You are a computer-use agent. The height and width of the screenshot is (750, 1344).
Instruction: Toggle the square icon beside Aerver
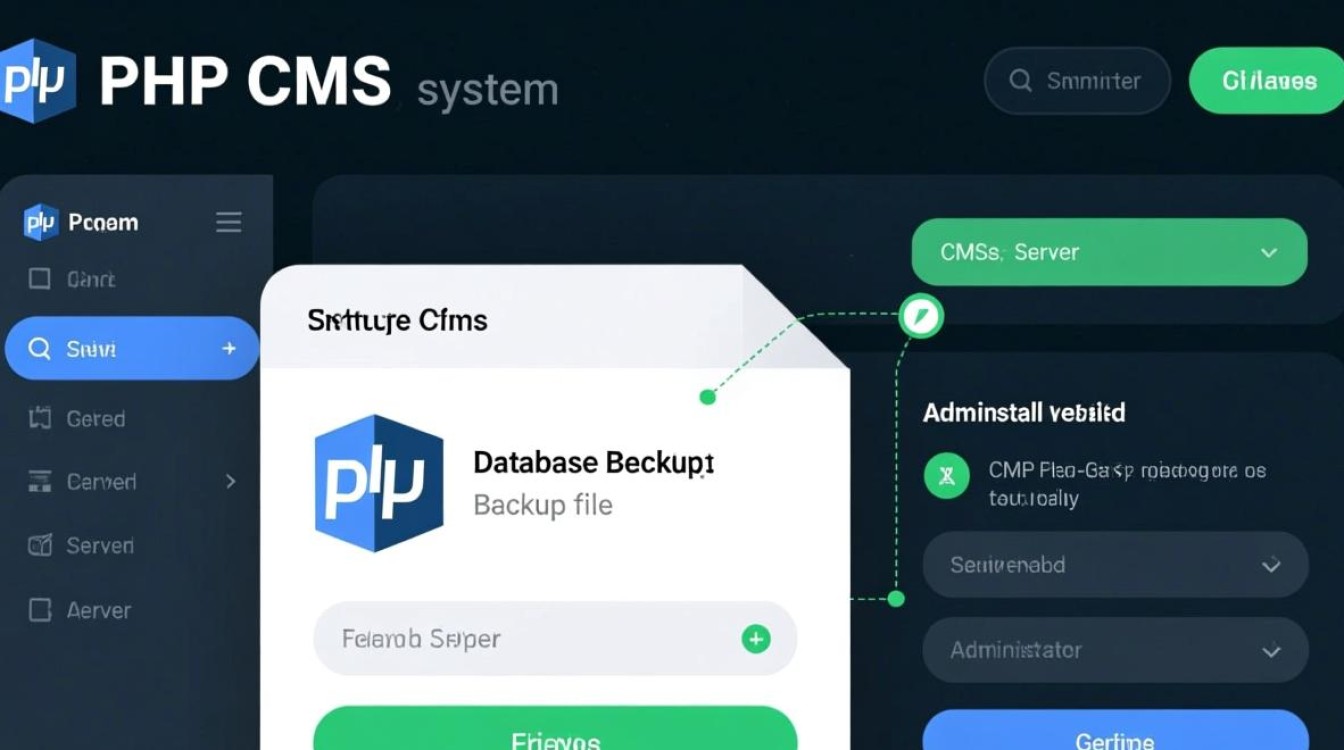coord(40,610)
